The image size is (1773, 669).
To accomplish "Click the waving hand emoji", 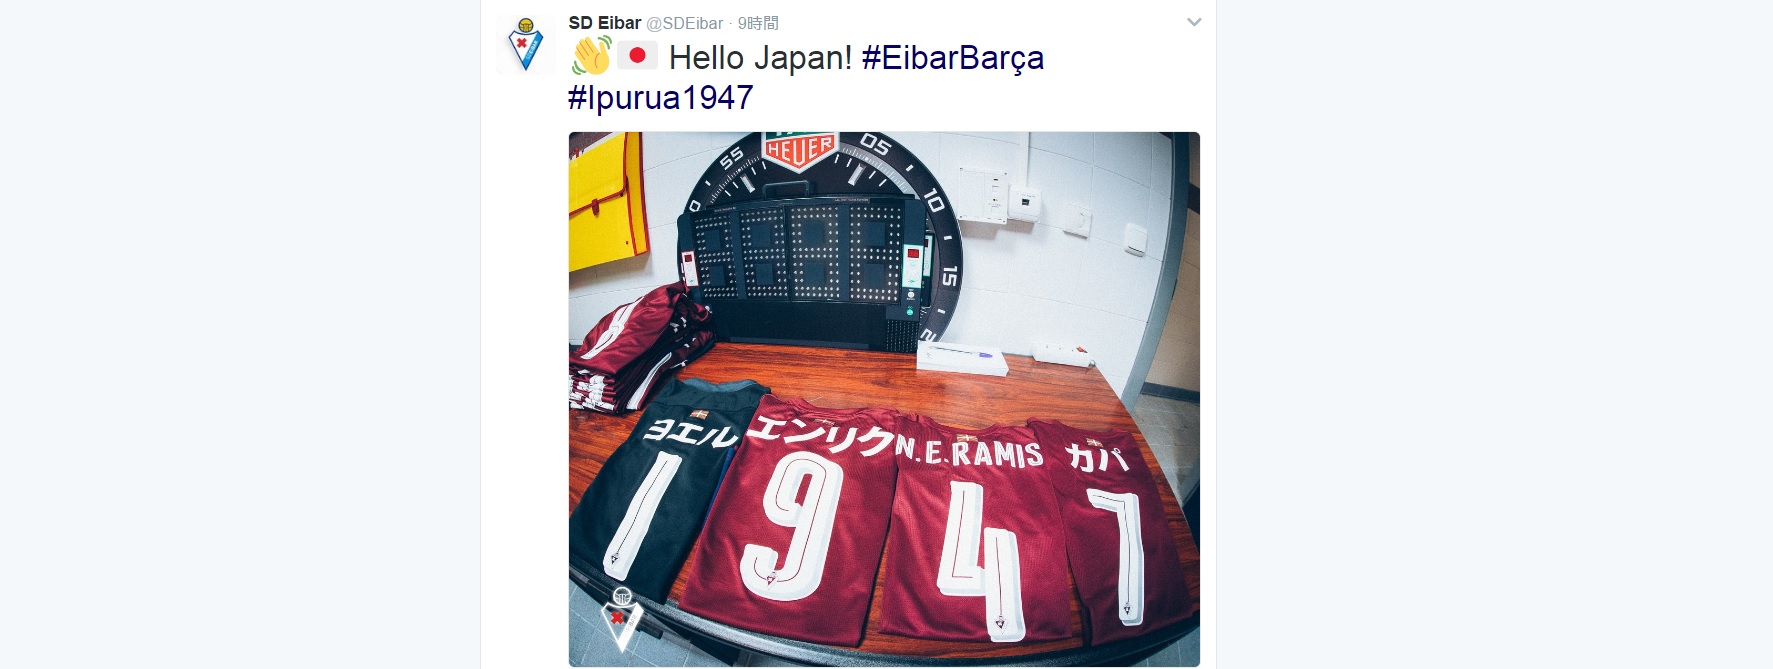I will click(591, 56).
